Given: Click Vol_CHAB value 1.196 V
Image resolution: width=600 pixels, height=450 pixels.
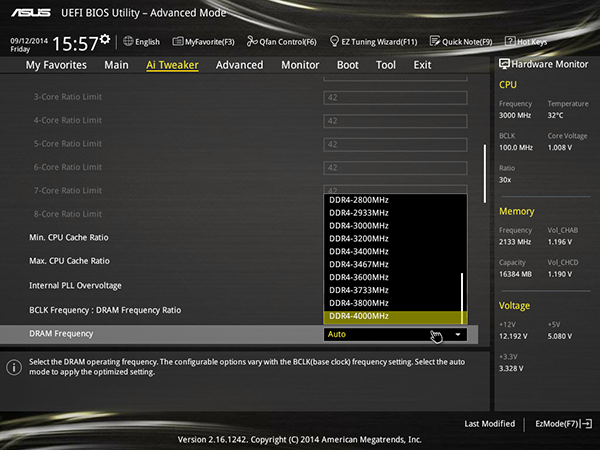Looking at the screenshot, I should pyautogui.click(x=560, y=242).
